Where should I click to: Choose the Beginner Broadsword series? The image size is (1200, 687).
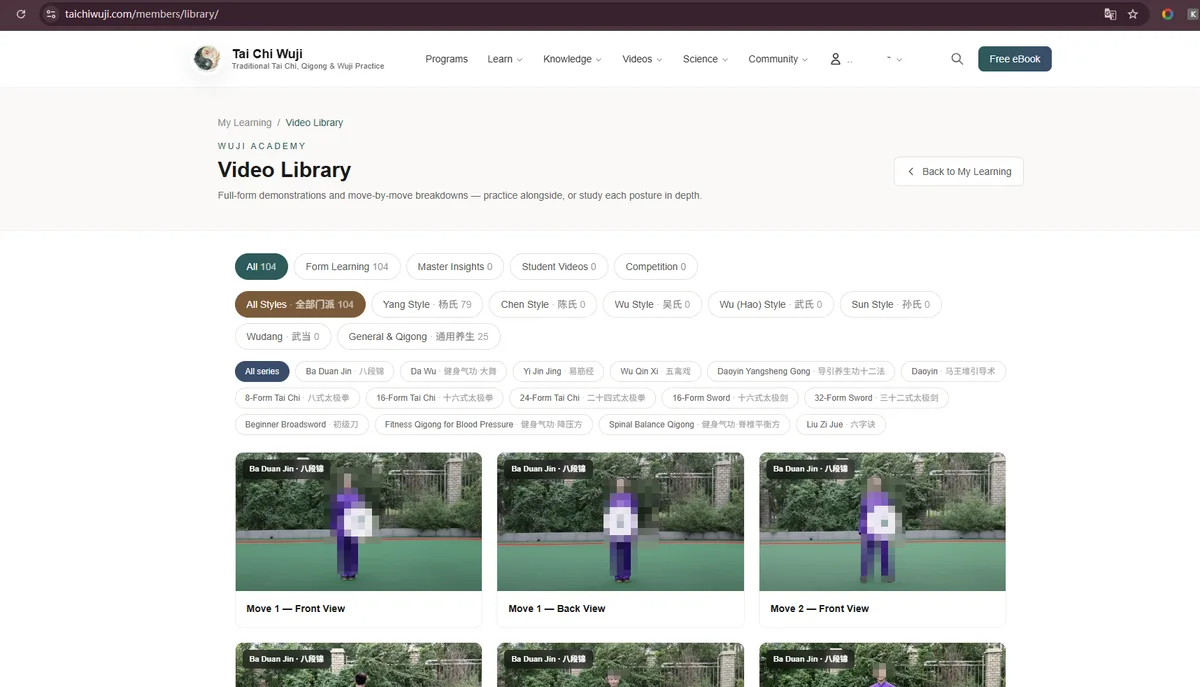[x=301, y=424]
